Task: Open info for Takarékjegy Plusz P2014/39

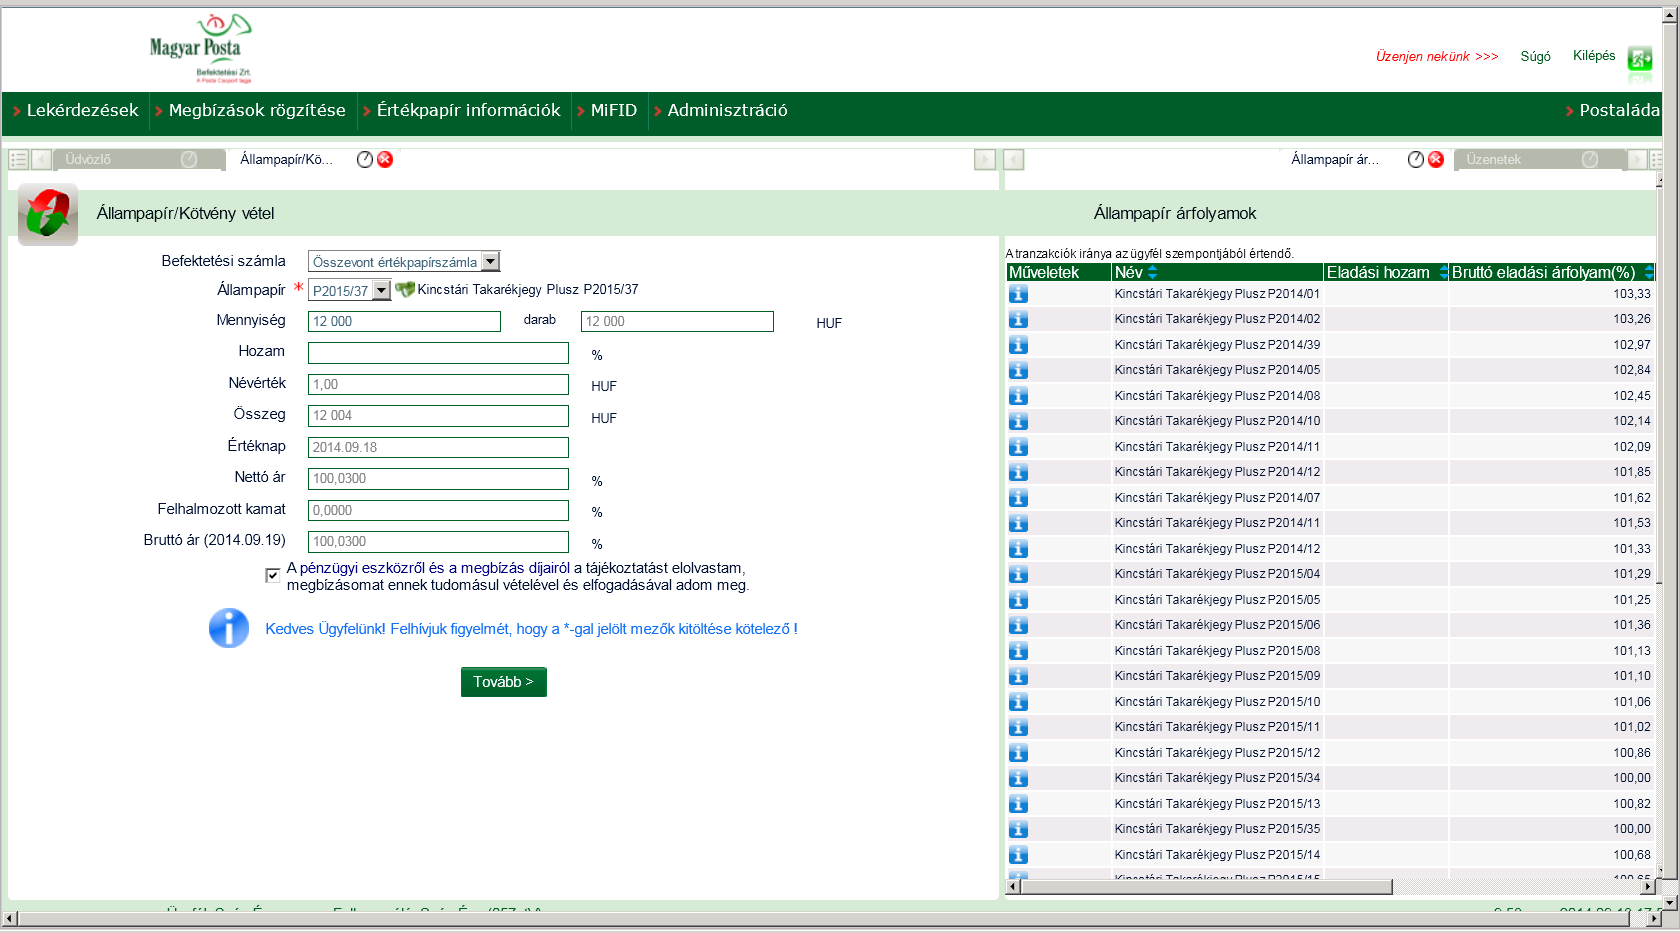Action: [x=1018, y=345]
